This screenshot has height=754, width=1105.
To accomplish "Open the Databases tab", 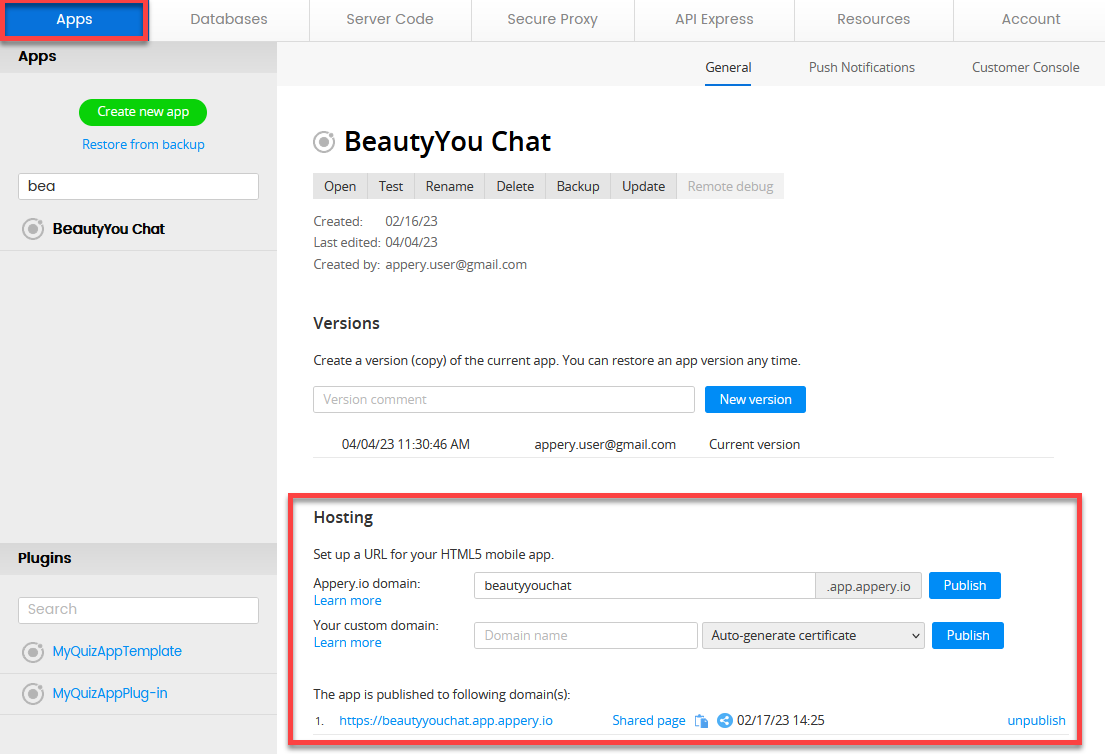I will point(229,20).
